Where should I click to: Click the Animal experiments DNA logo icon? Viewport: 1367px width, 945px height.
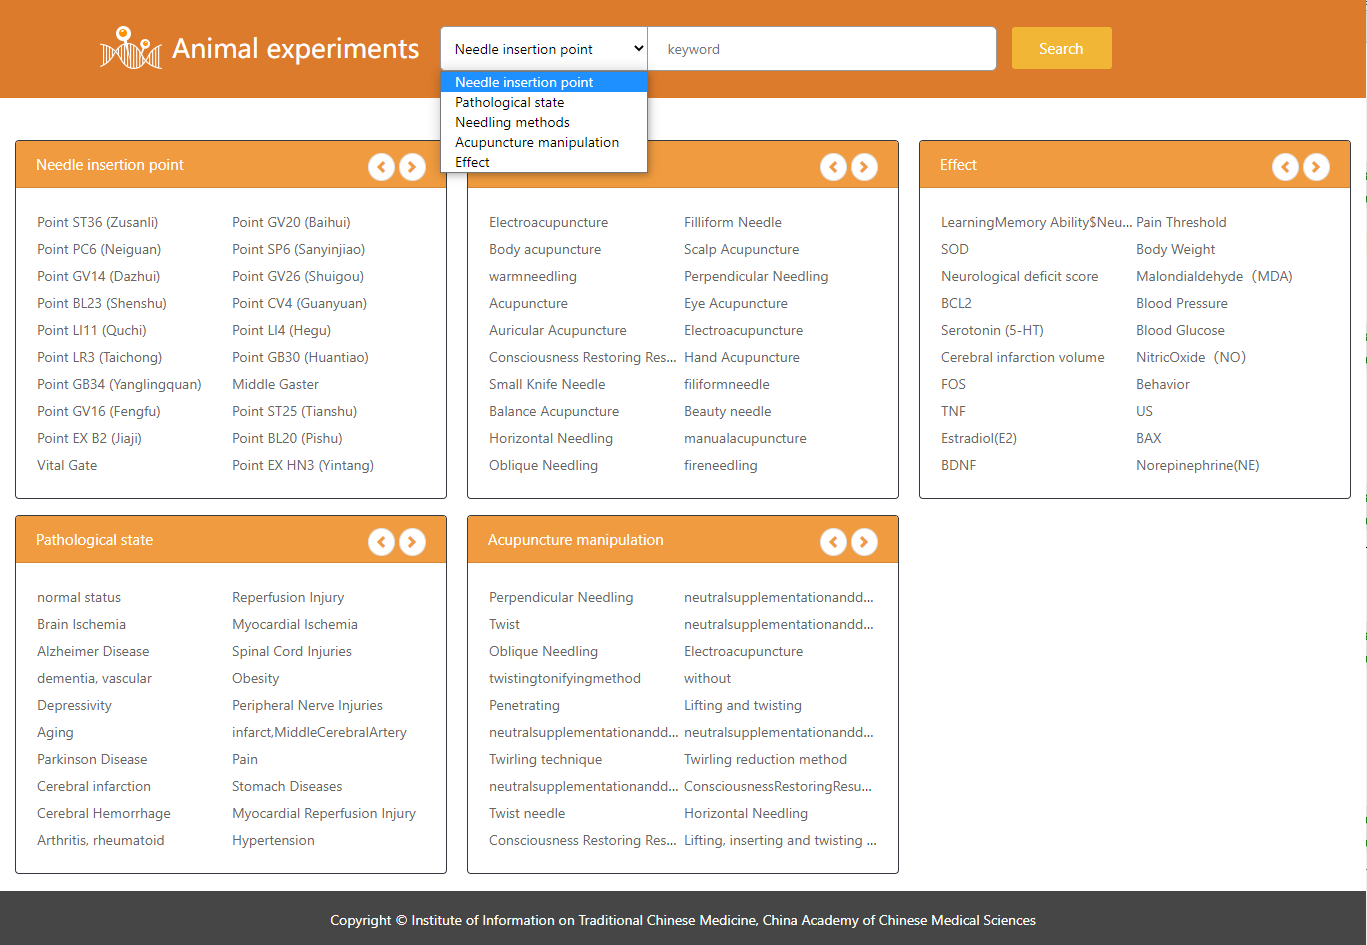click(130, 48)
